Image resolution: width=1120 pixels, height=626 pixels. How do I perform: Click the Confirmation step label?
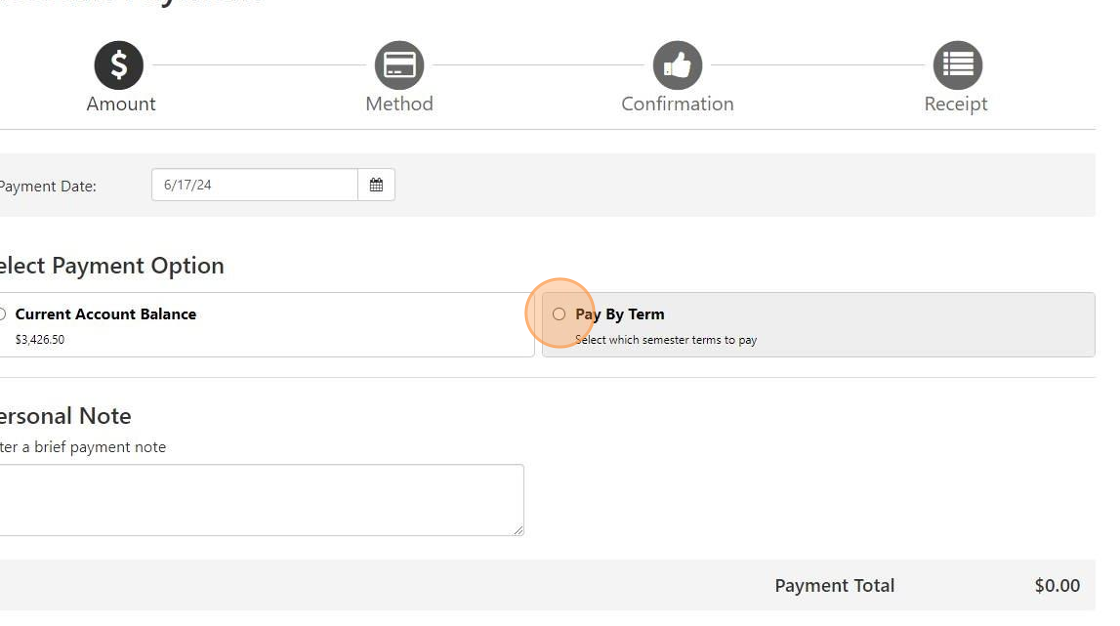pos(677,104)
